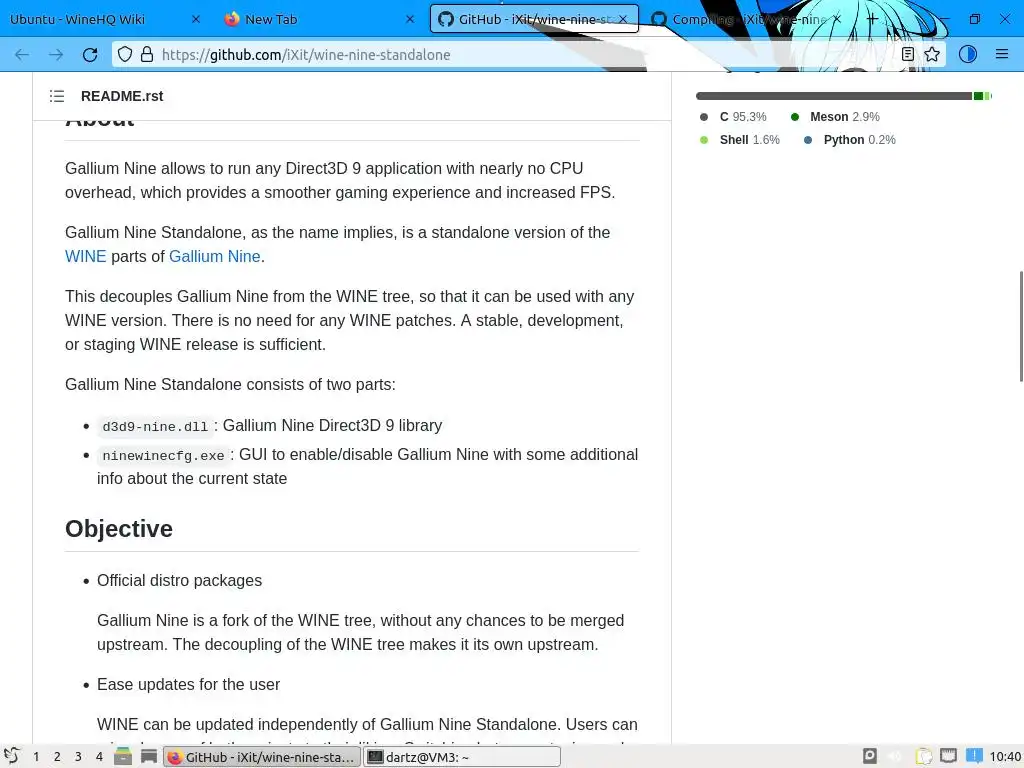Select the GitHub - iXit/wine-nine-standalone tab

point(534,19)
